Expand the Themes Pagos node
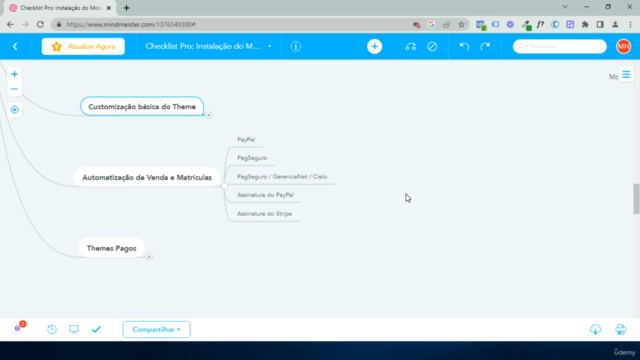The width and height of the screenshot is (640, 360). tap(149, 257)
